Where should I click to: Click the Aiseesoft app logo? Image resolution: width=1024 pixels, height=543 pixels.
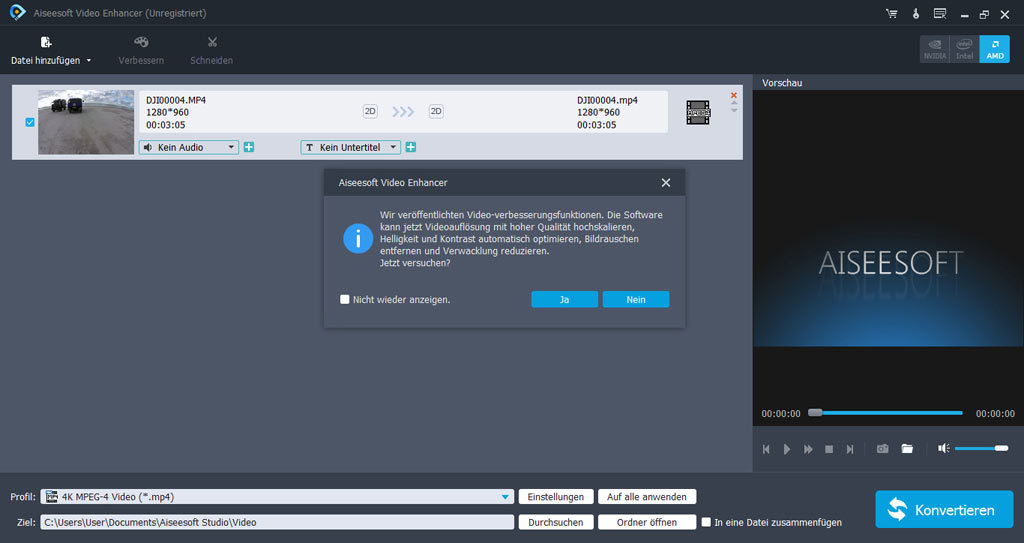[18, 12]
